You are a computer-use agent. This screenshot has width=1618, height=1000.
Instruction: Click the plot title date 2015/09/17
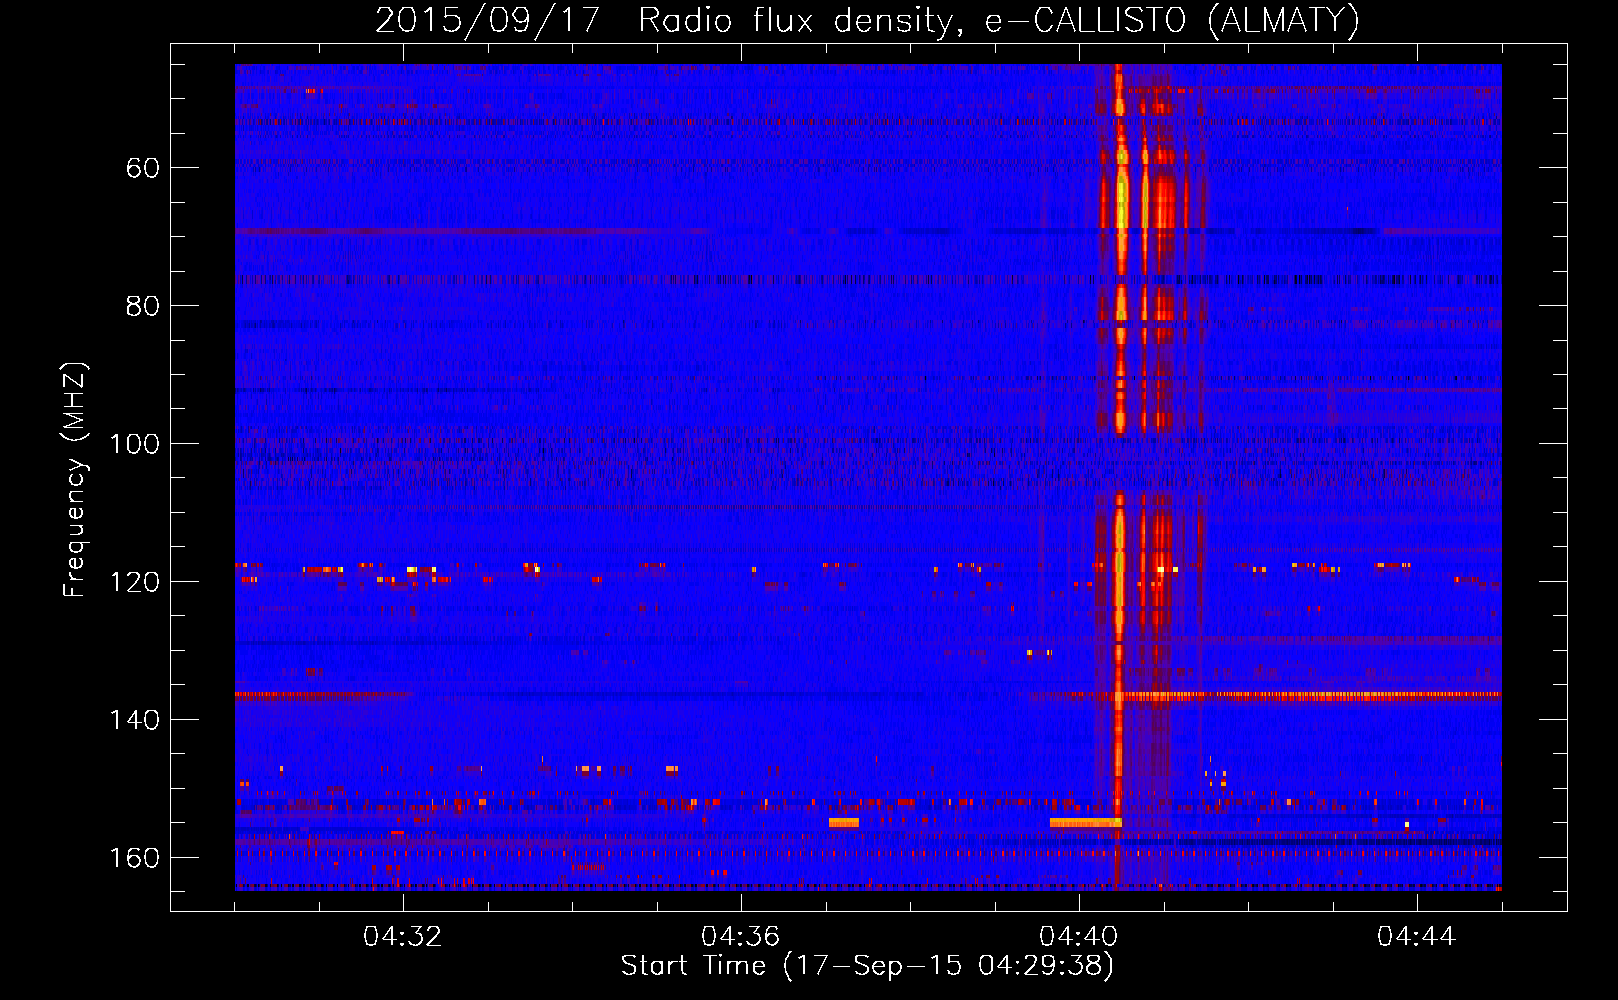[x=487, y=20]
